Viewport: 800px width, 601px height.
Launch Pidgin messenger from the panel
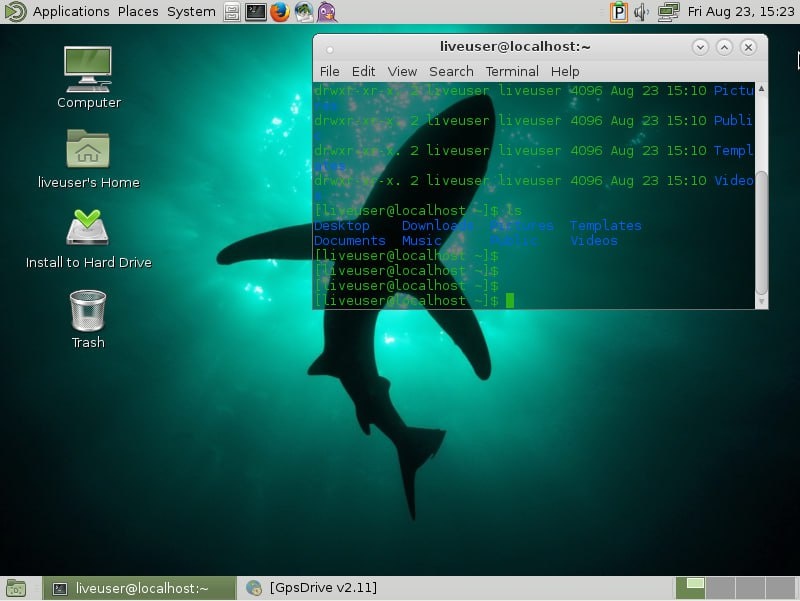click(327, 12)
